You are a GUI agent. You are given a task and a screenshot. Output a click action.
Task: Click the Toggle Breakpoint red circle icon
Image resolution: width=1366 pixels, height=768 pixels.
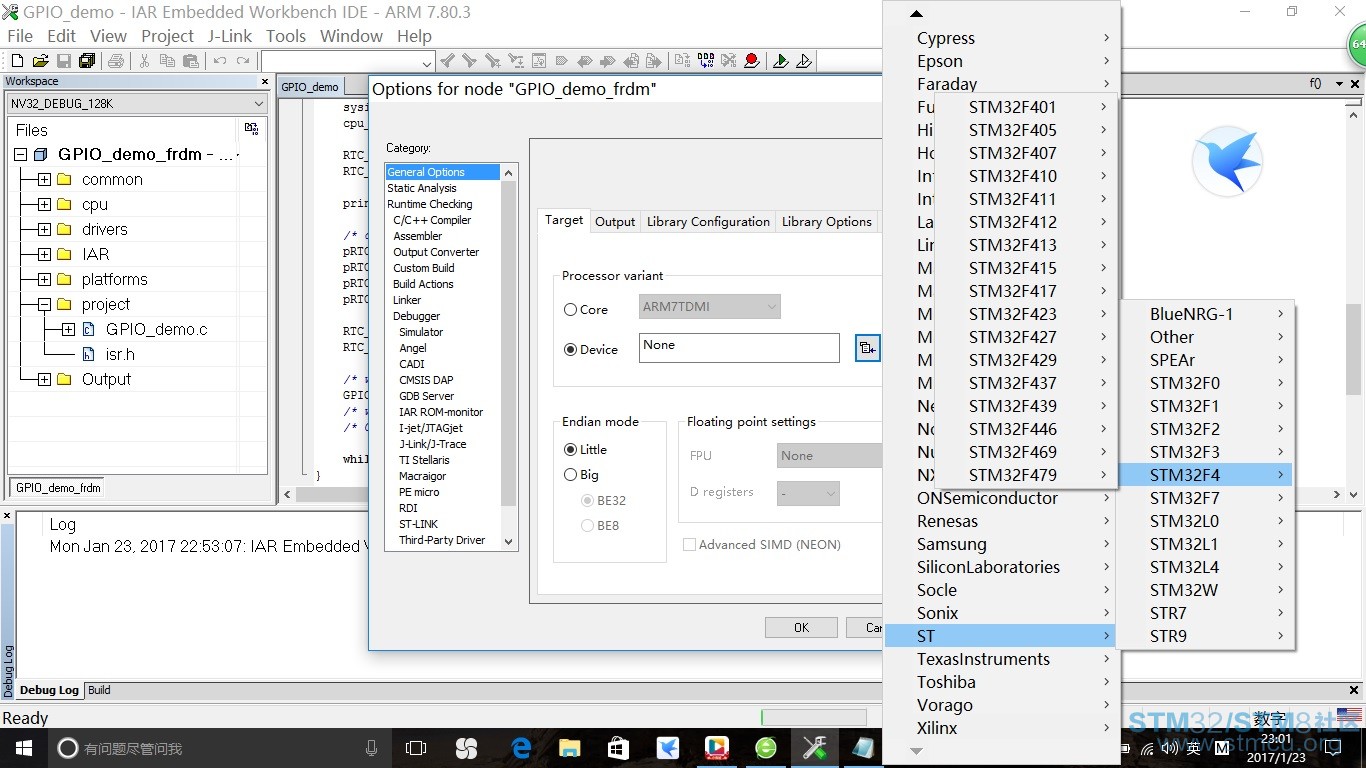752,61
